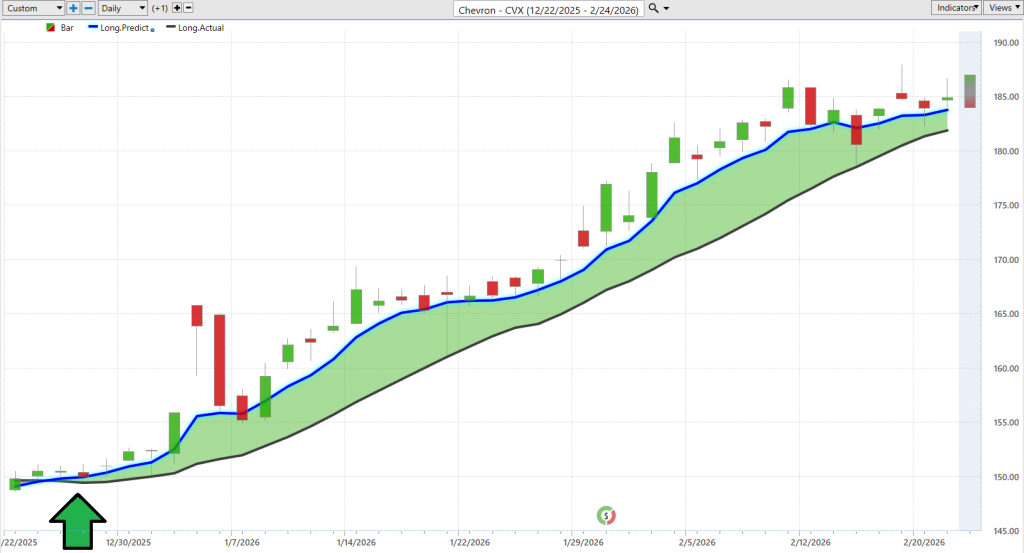The height and width of the screenshot is (553, 1024).
Task: Click the 170.00 price axis label
Action: pyautogui.click(x=1006, y=260)
